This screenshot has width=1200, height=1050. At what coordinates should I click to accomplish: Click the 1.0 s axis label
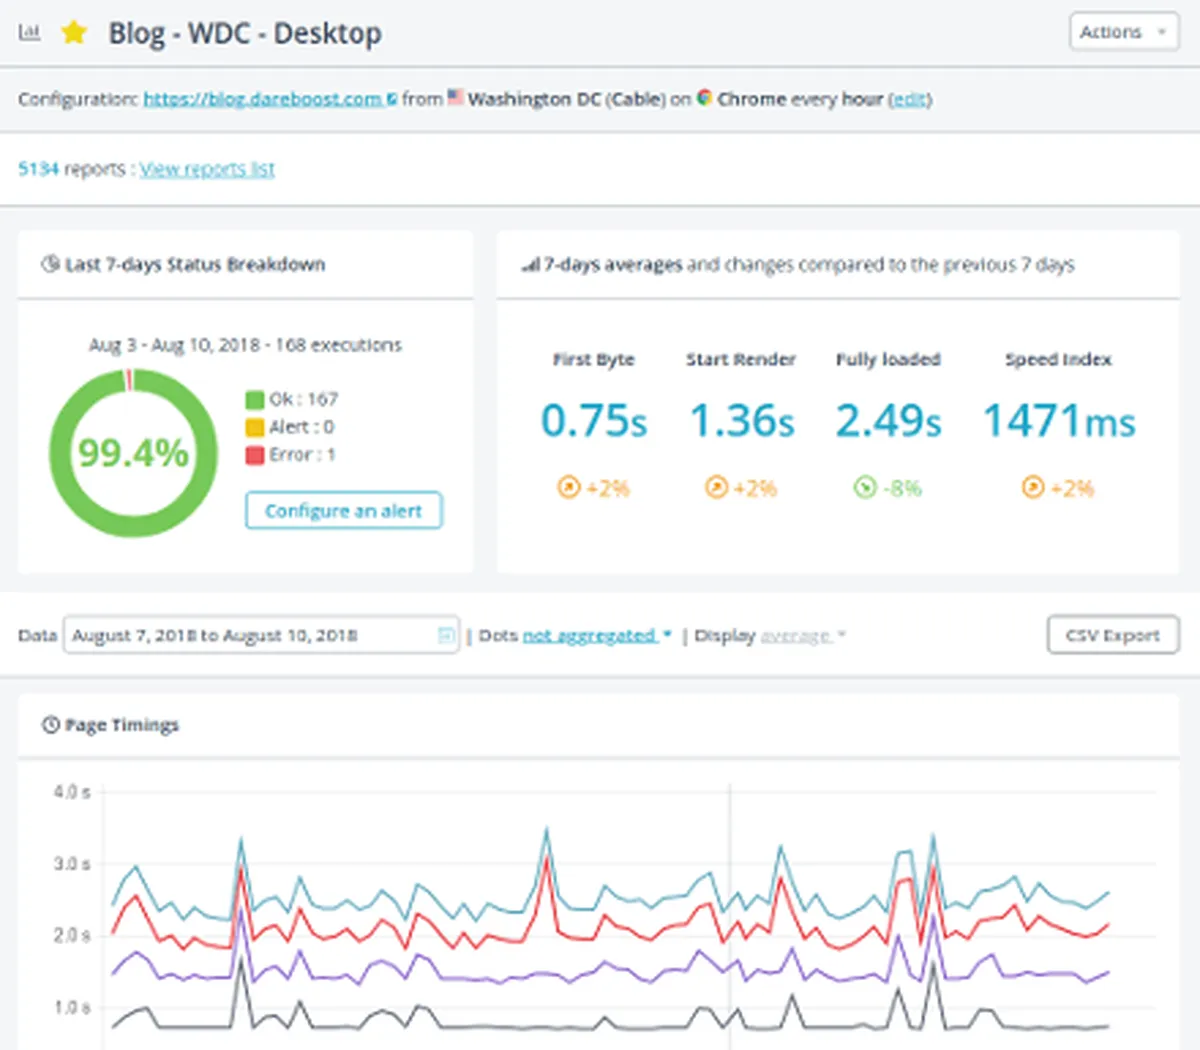click(72, 1007)
